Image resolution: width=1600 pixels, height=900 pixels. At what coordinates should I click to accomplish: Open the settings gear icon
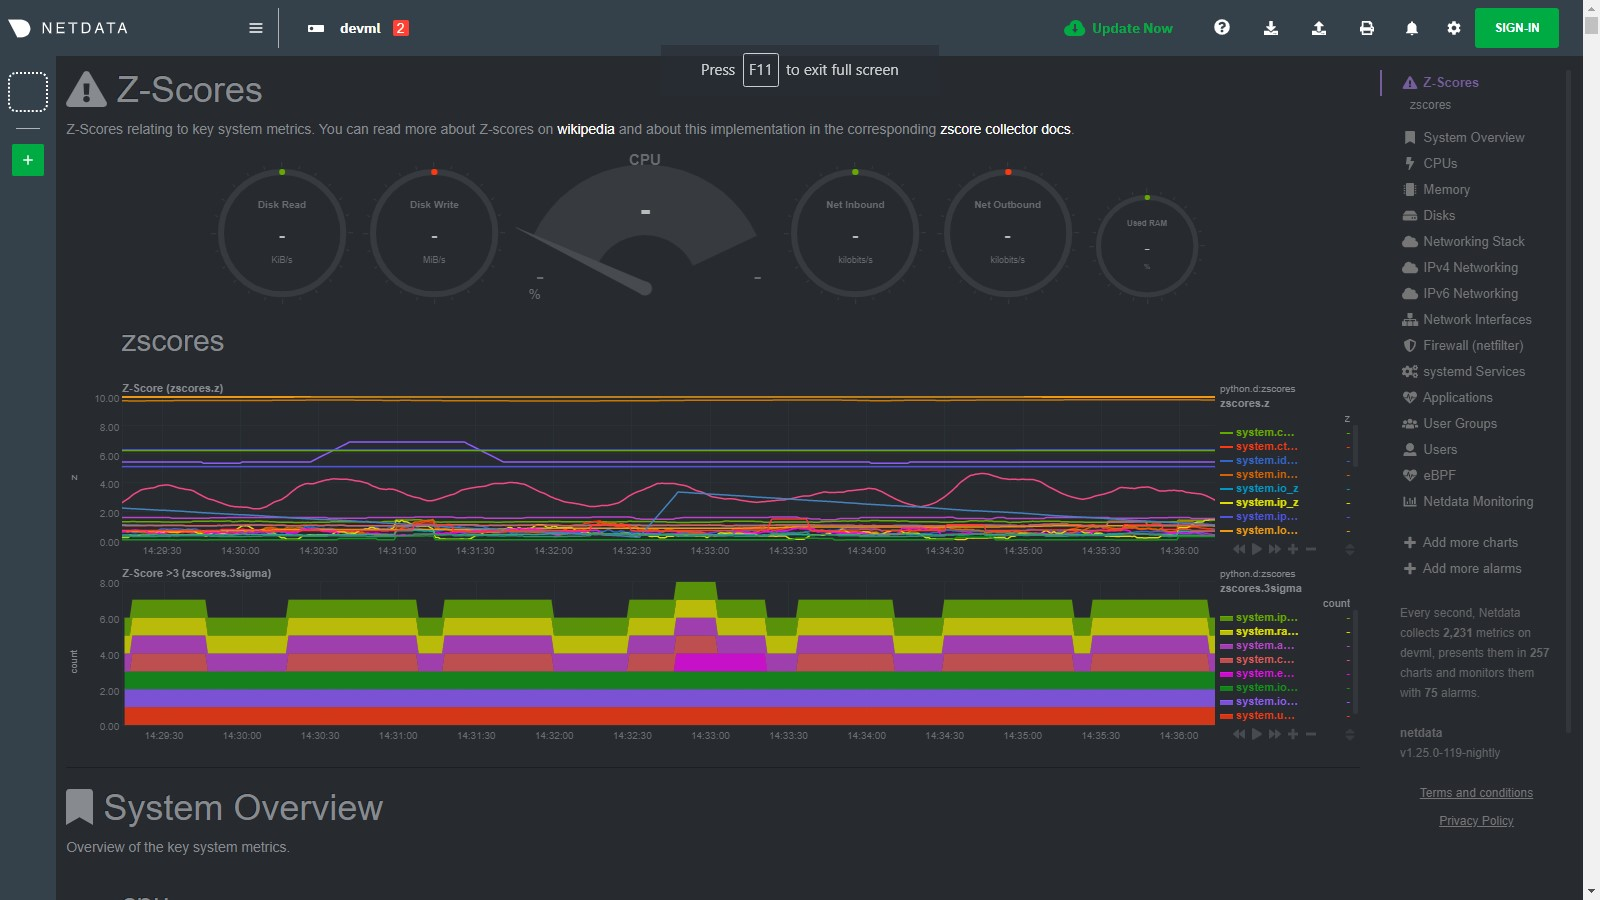[x=1454, y=28]
